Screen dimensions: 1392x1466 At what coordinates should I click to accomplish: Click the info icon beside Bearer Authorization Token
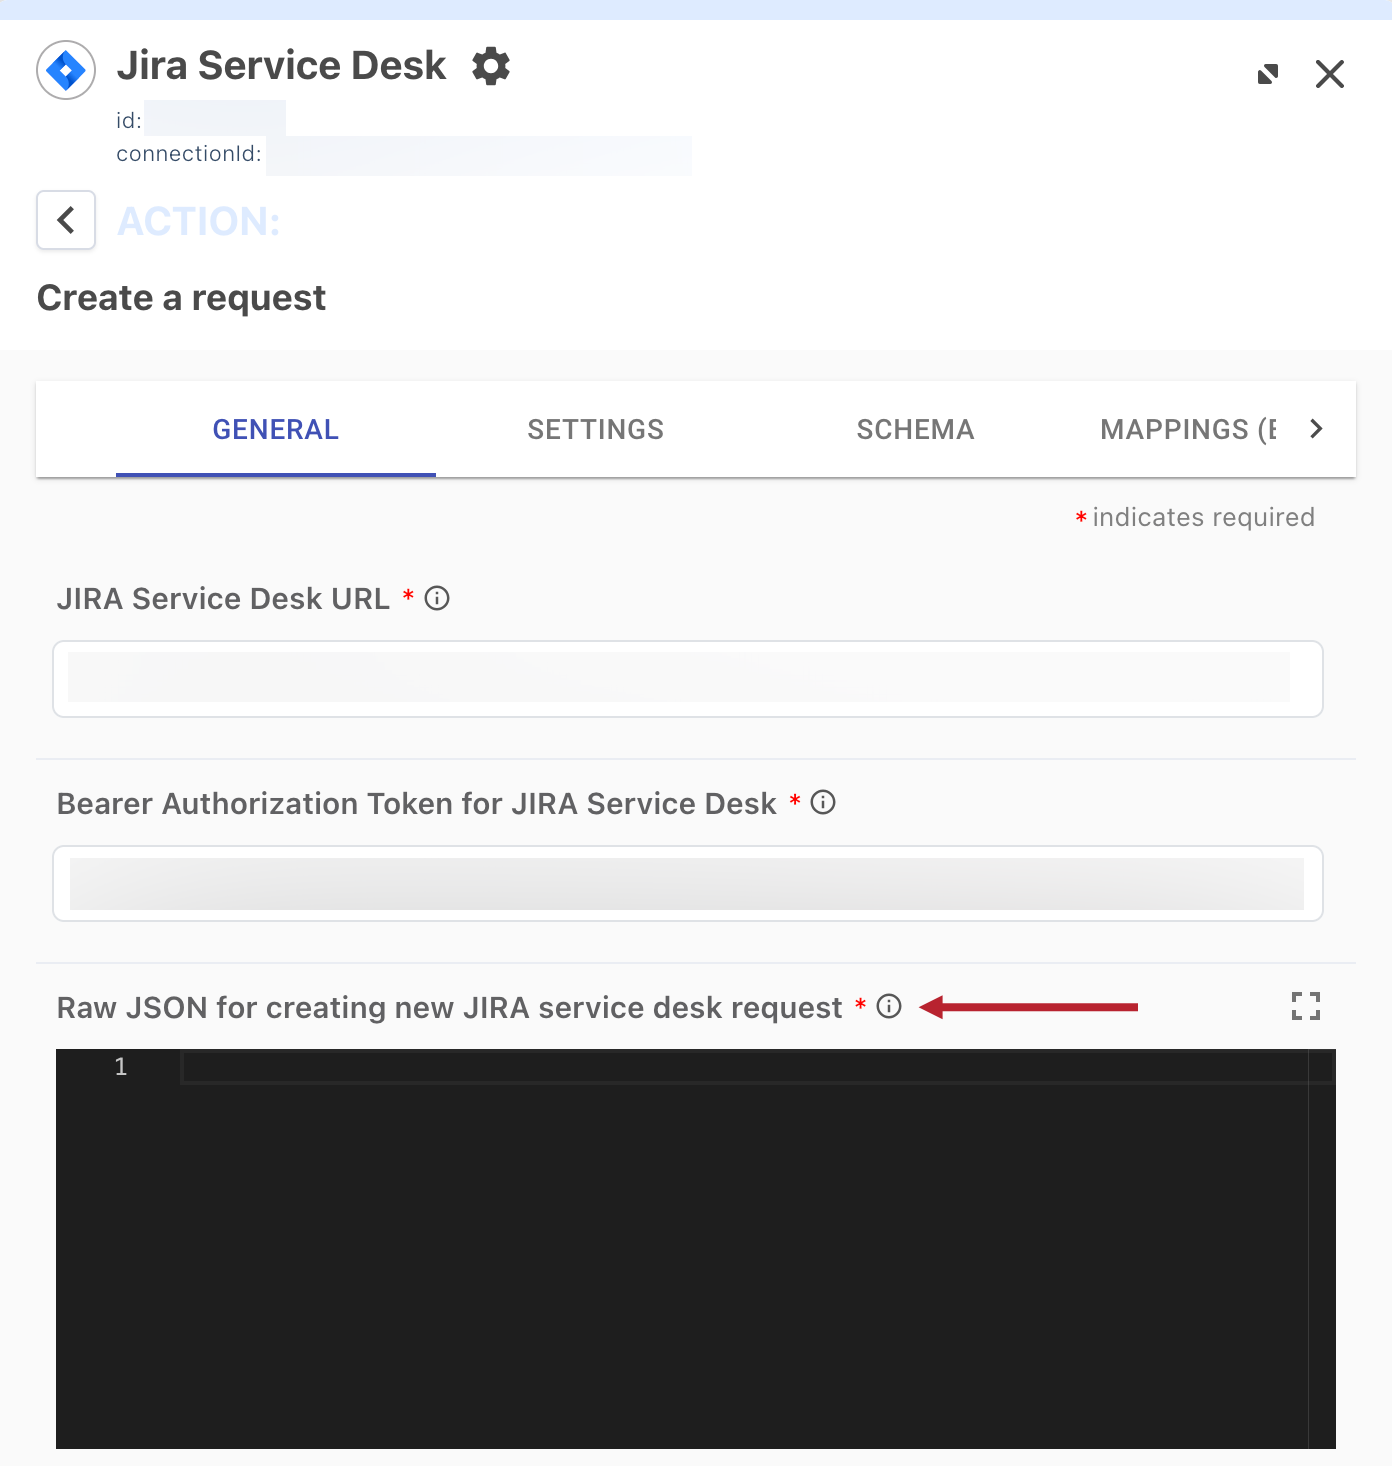point(822,802)
